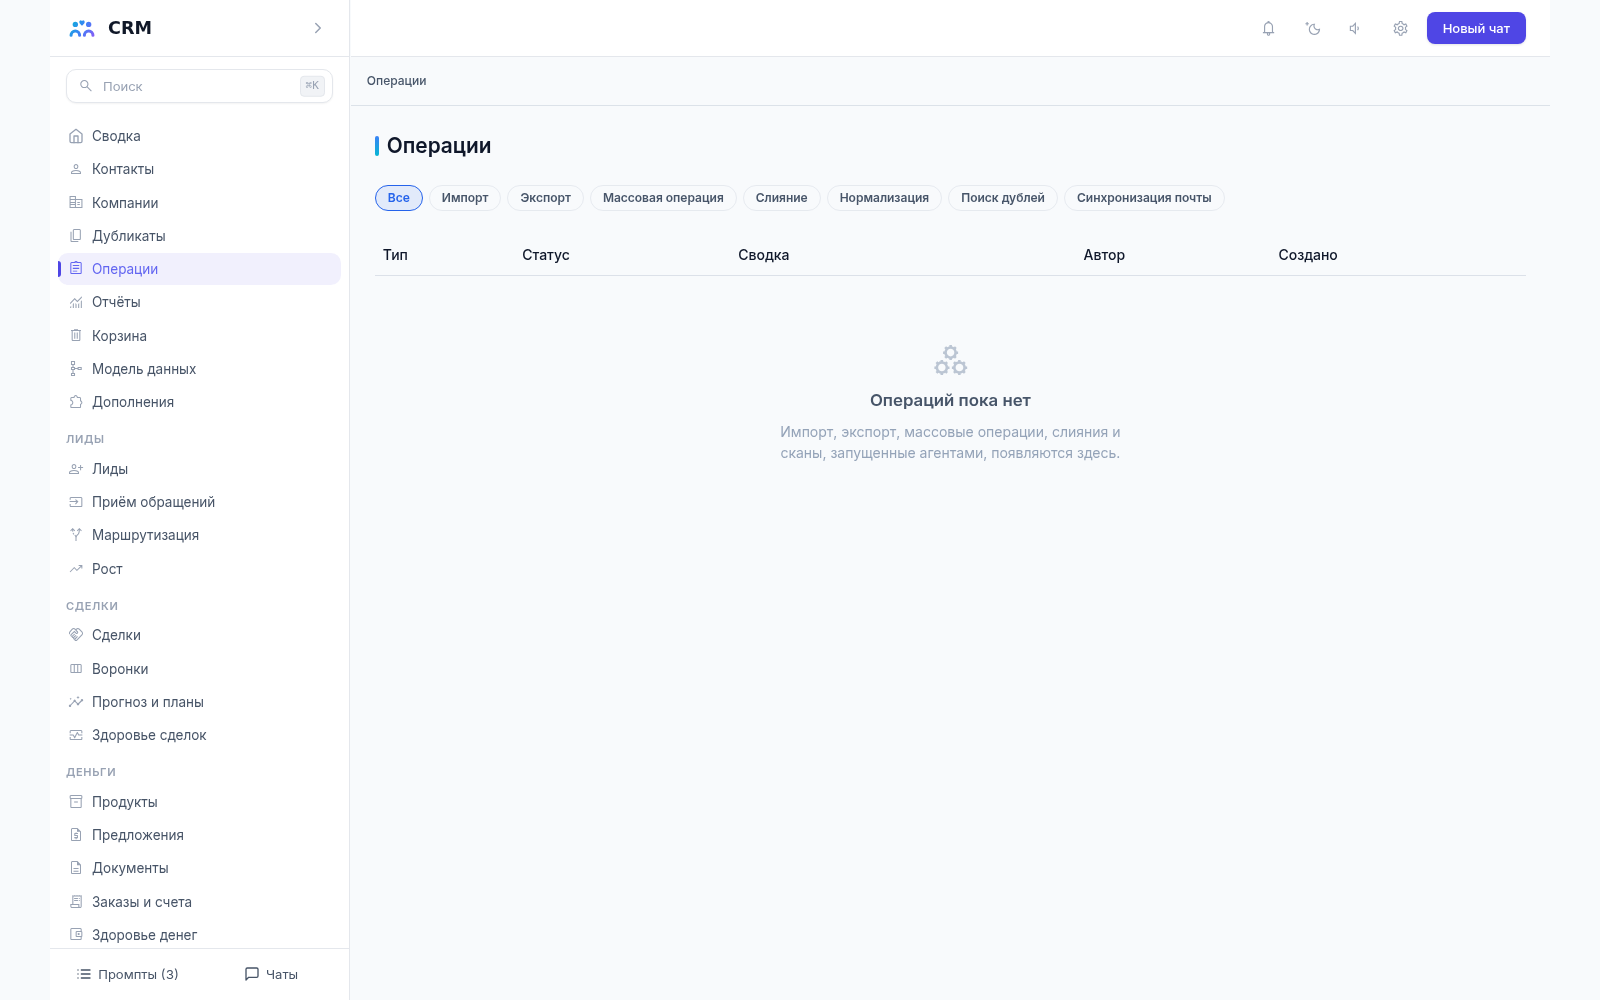Click the Дубликаты copy icon
This screenshot has height=1000, width=1600.
pyautogui.click(x=76, y=236)
